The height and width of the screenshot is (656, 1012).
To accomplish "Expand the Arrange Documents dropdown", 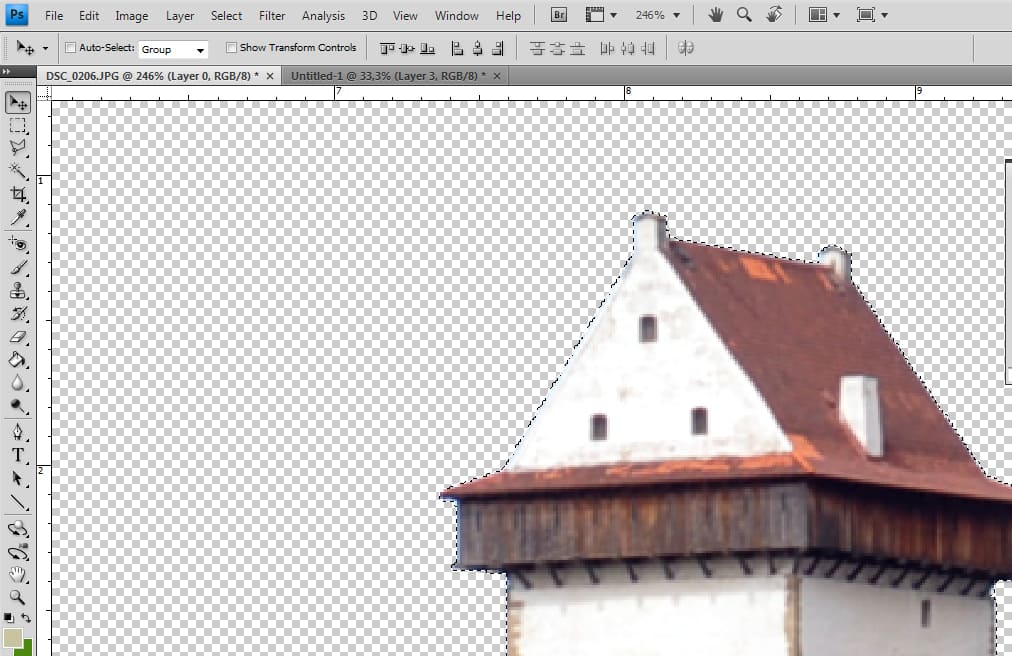I will 824,16.
